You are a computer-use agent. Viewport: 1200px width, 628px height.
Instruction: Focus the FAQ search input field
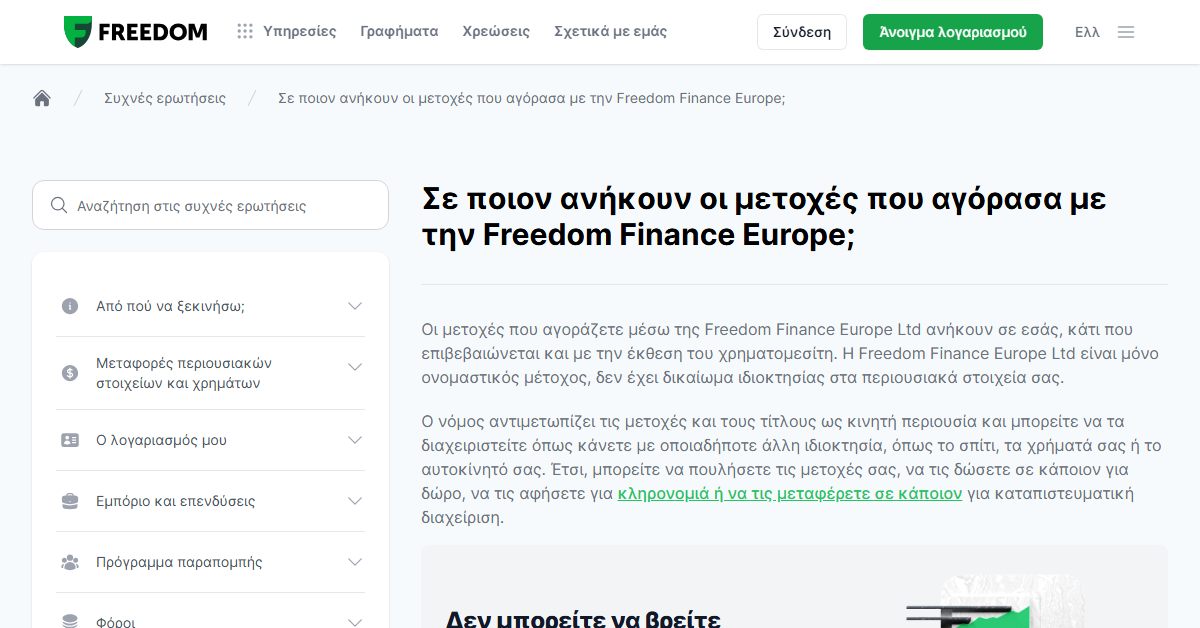tap(210, 205)
